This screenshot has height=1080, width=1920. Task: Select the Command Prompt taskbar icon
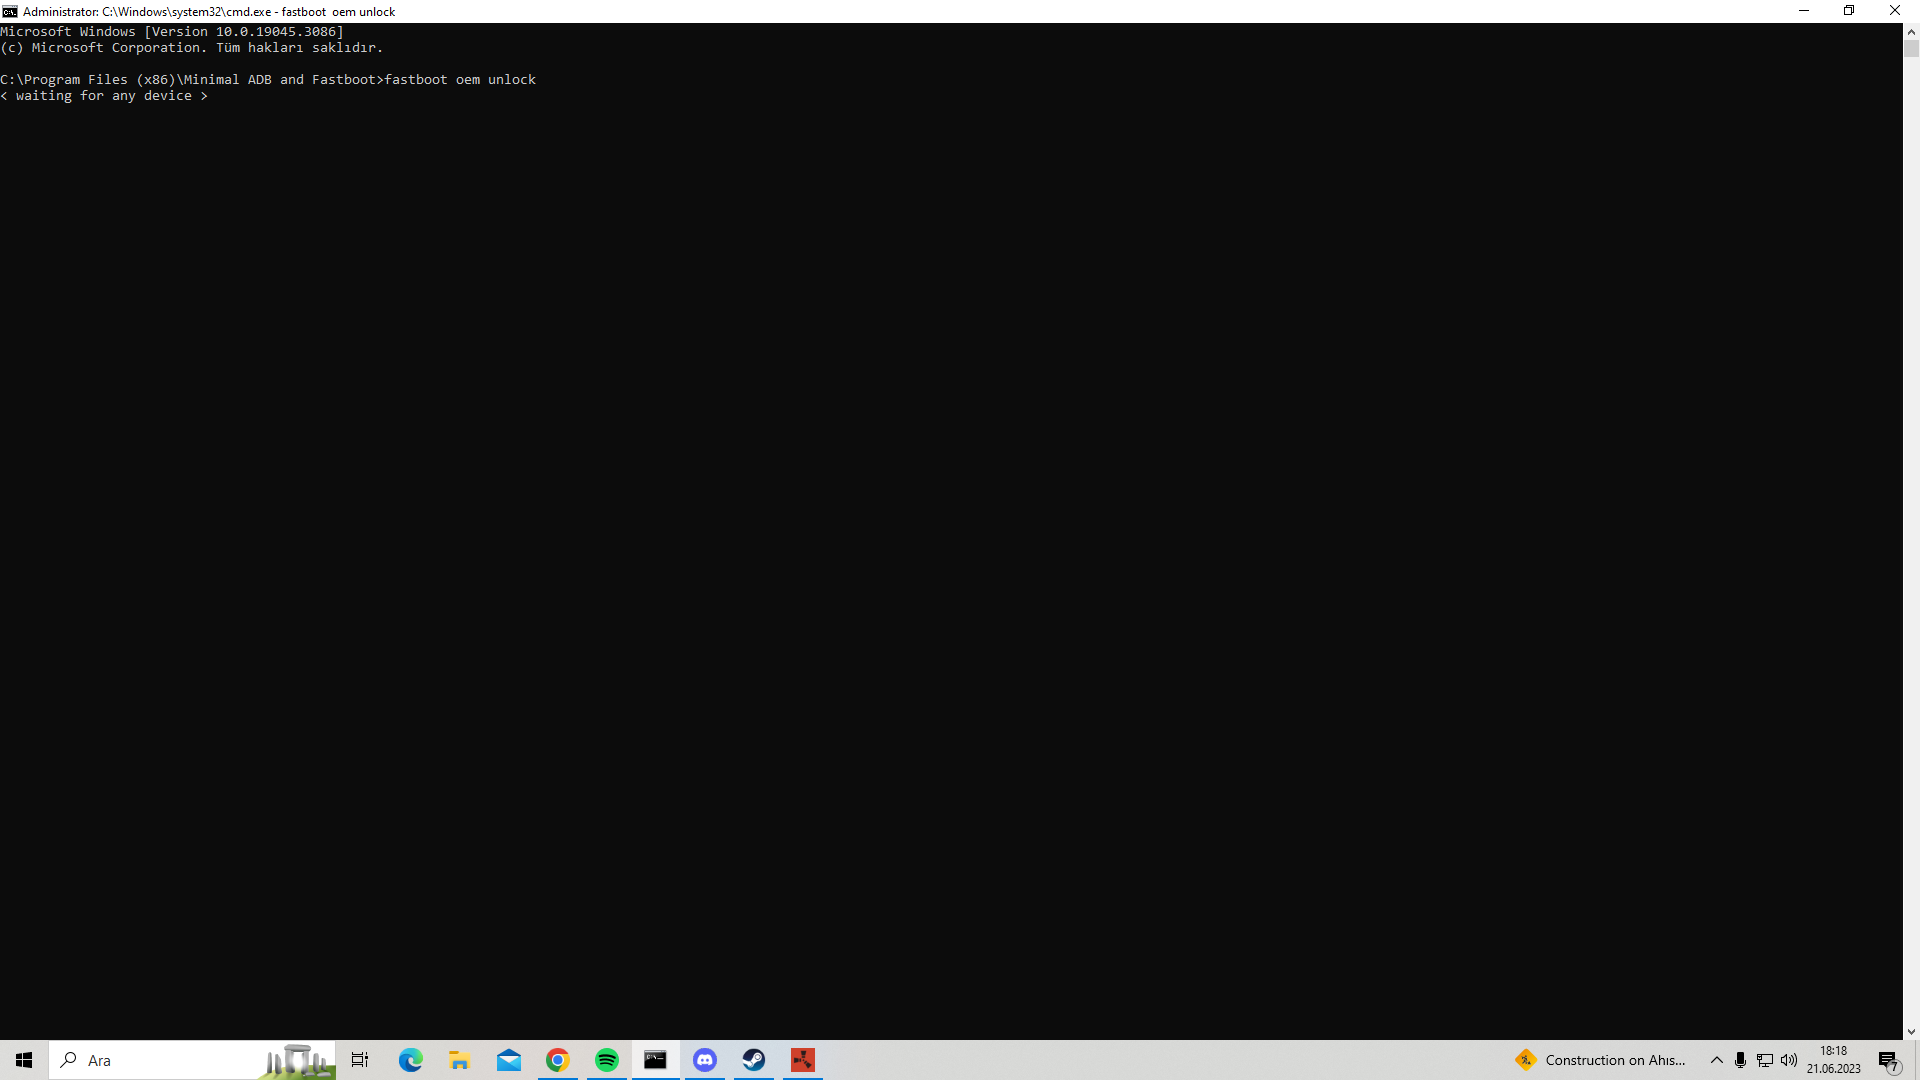point(655,1060)
